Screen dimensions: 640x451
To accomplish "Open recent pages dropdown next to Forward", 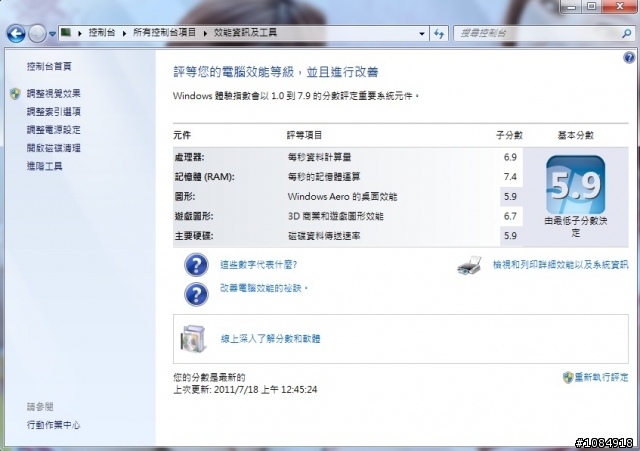I will coord(52,34).
